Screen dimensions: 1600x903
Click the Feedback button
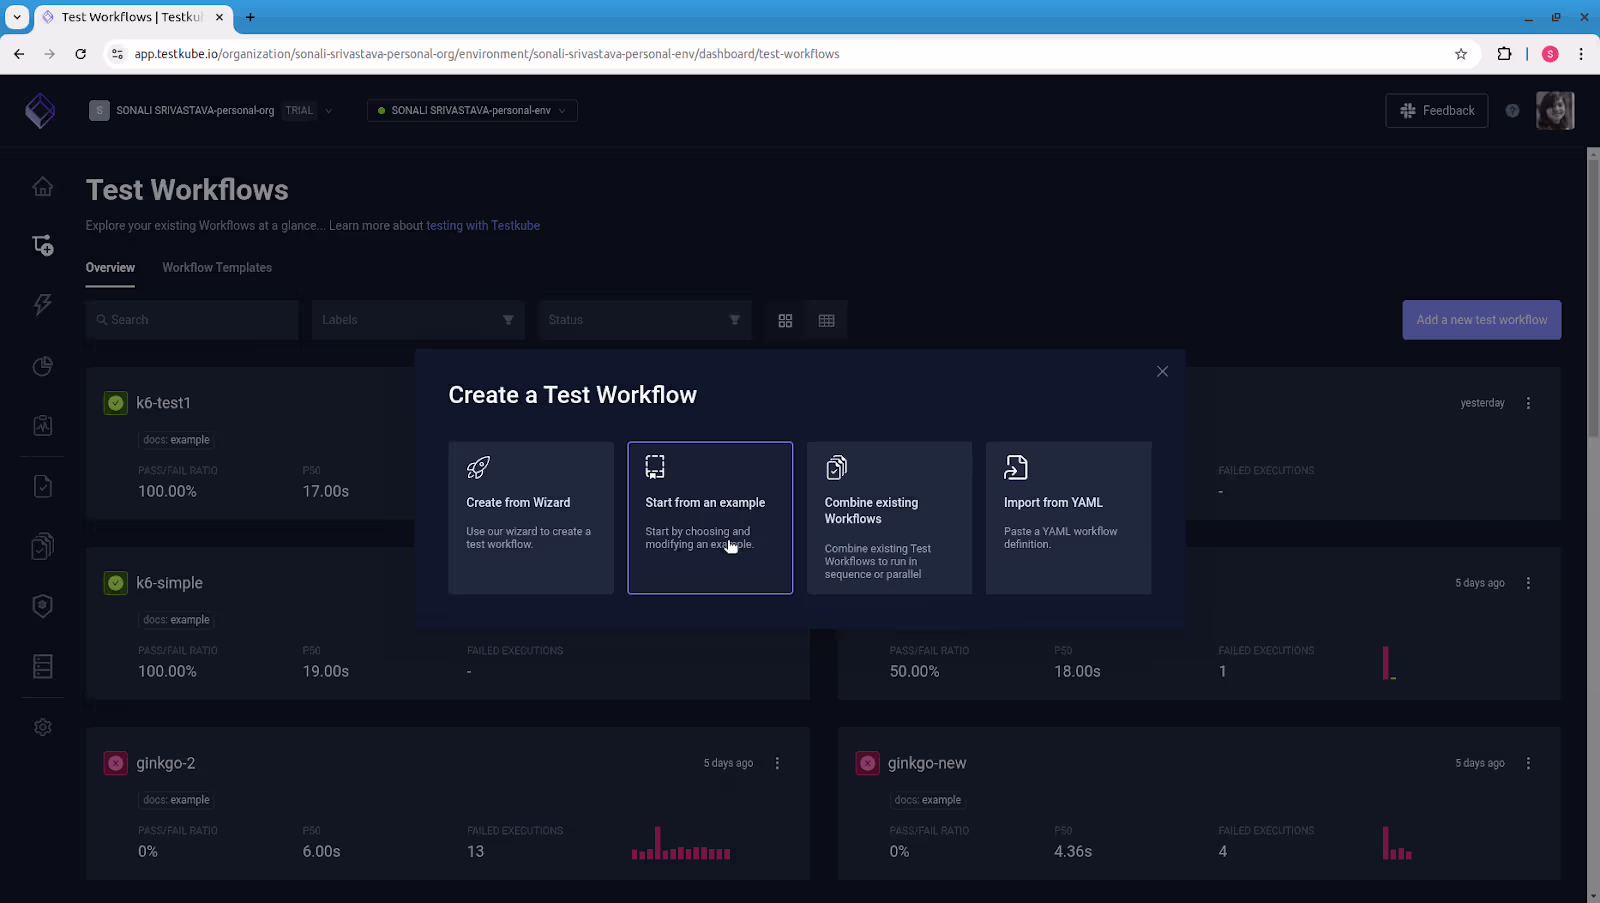[x=1437, y=111]
